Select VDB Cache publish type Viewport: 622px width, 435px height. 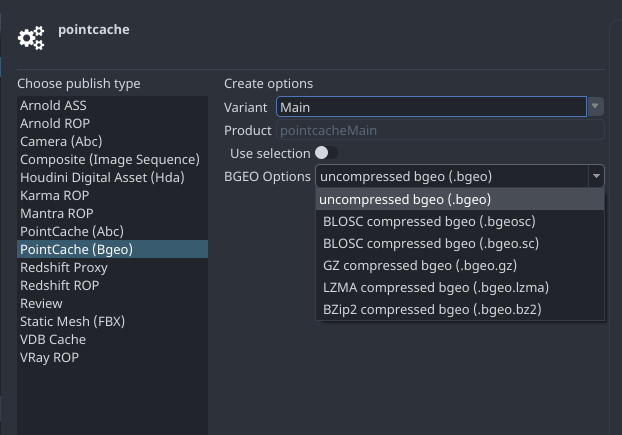(x=112, y=339)
